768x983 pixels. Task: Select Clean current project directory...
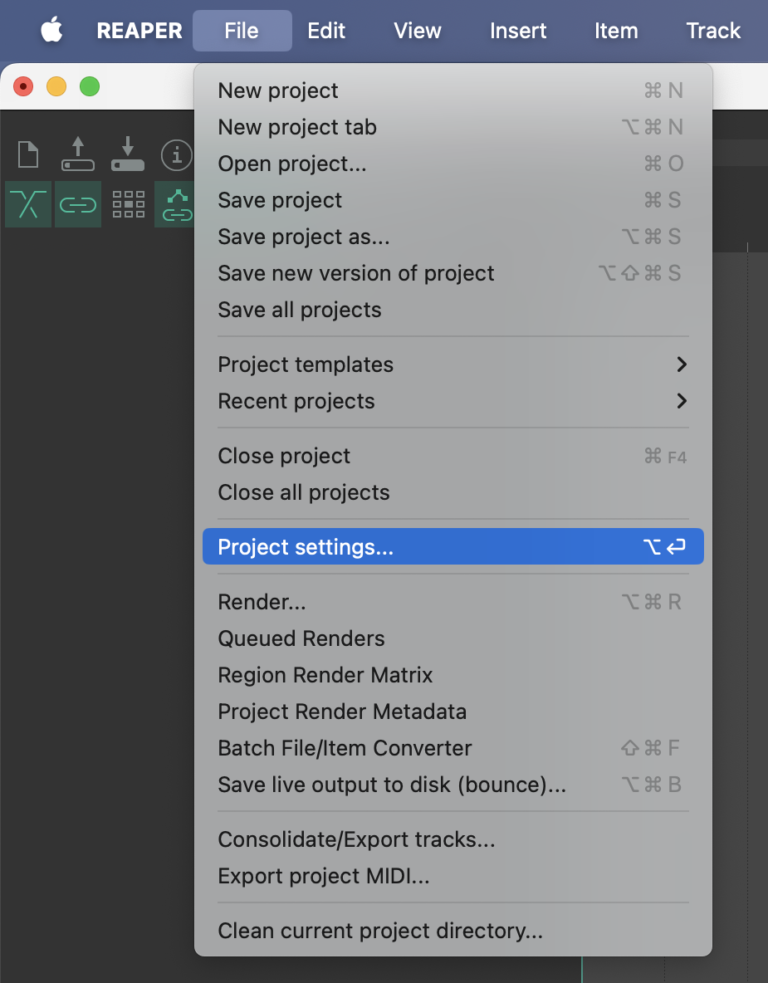380,931
